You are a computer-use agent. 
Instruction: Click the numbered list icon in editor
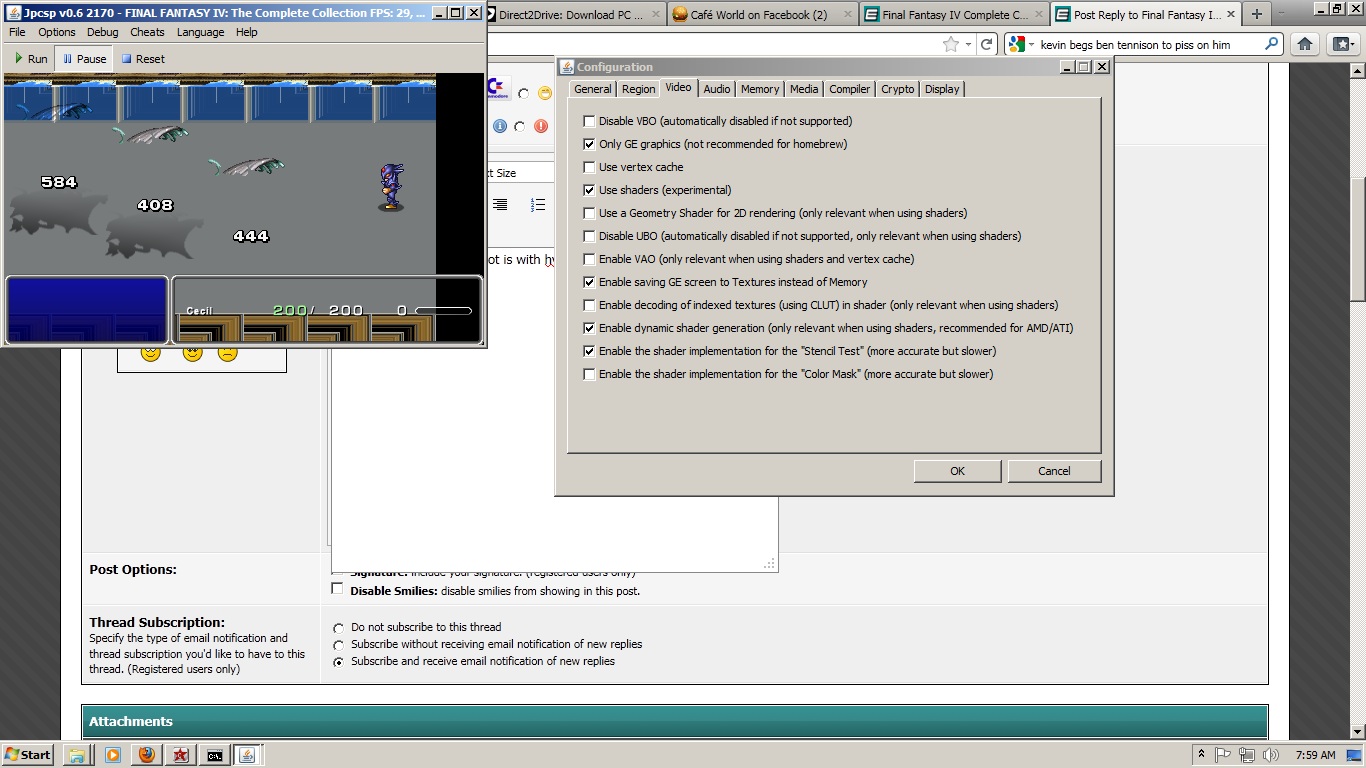[538, 205]
